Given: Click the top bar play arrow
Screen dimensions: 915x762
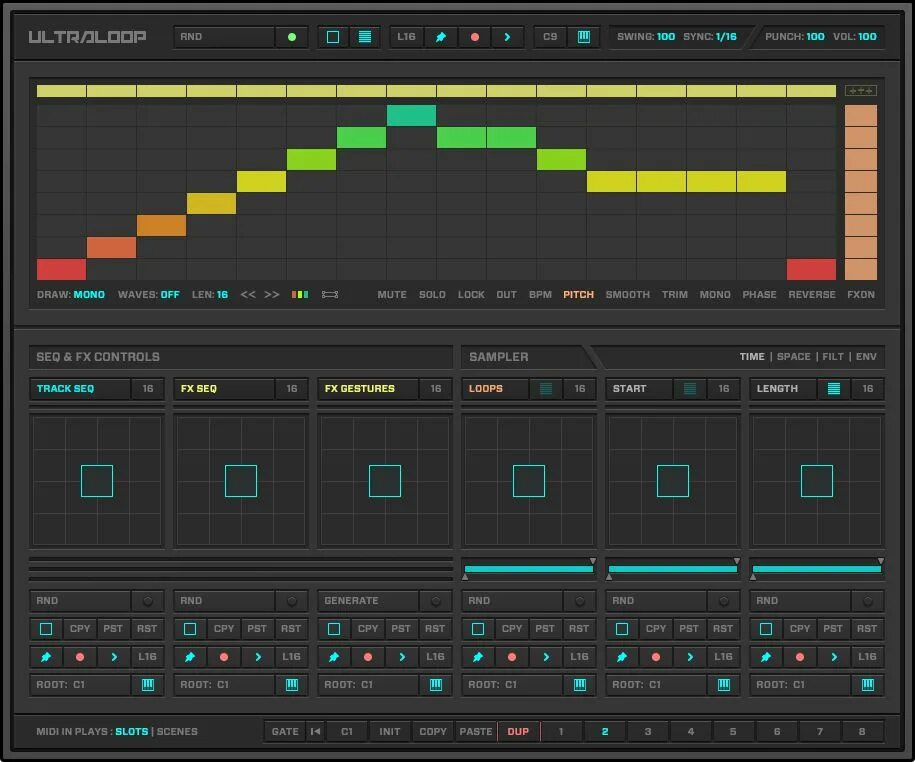Looking at the screenshot, I should (507, 37).
